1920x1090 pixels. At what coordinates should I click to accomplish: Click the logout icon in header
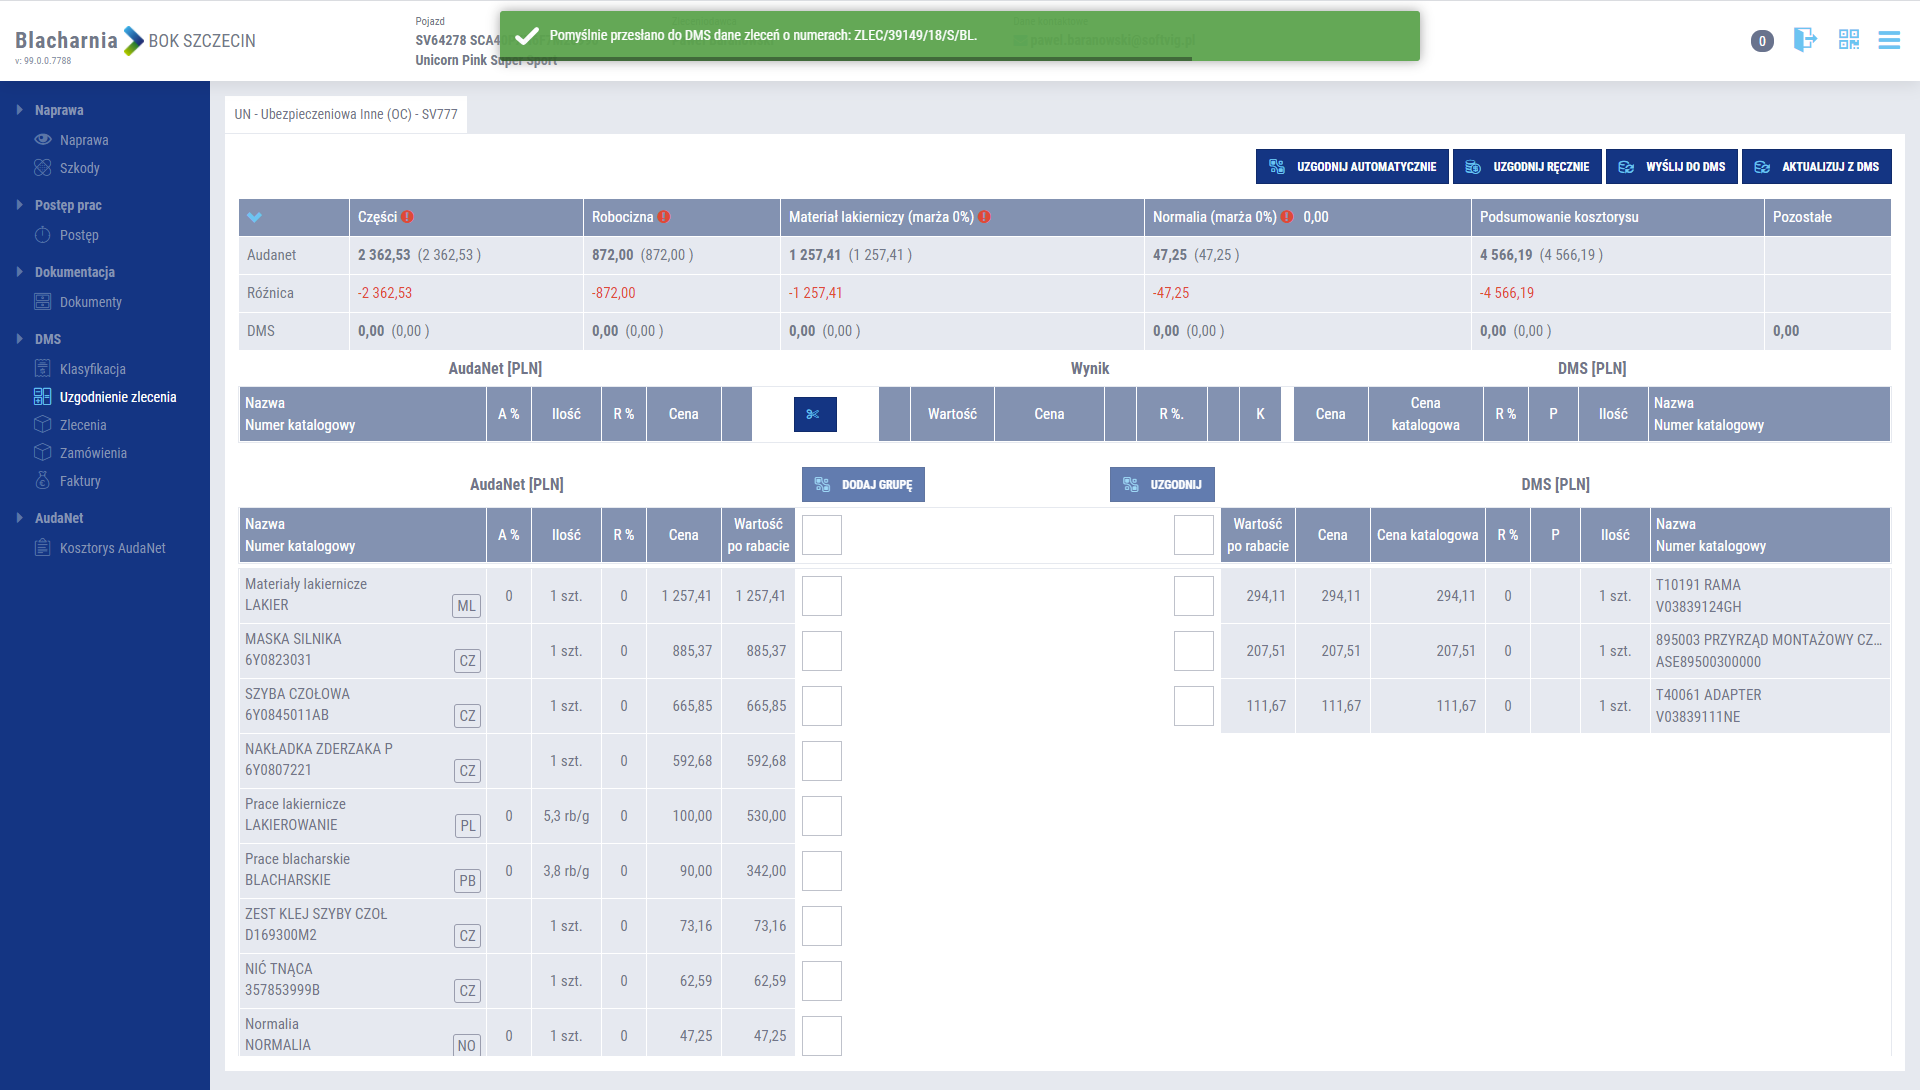click(x=1804, y=40)
